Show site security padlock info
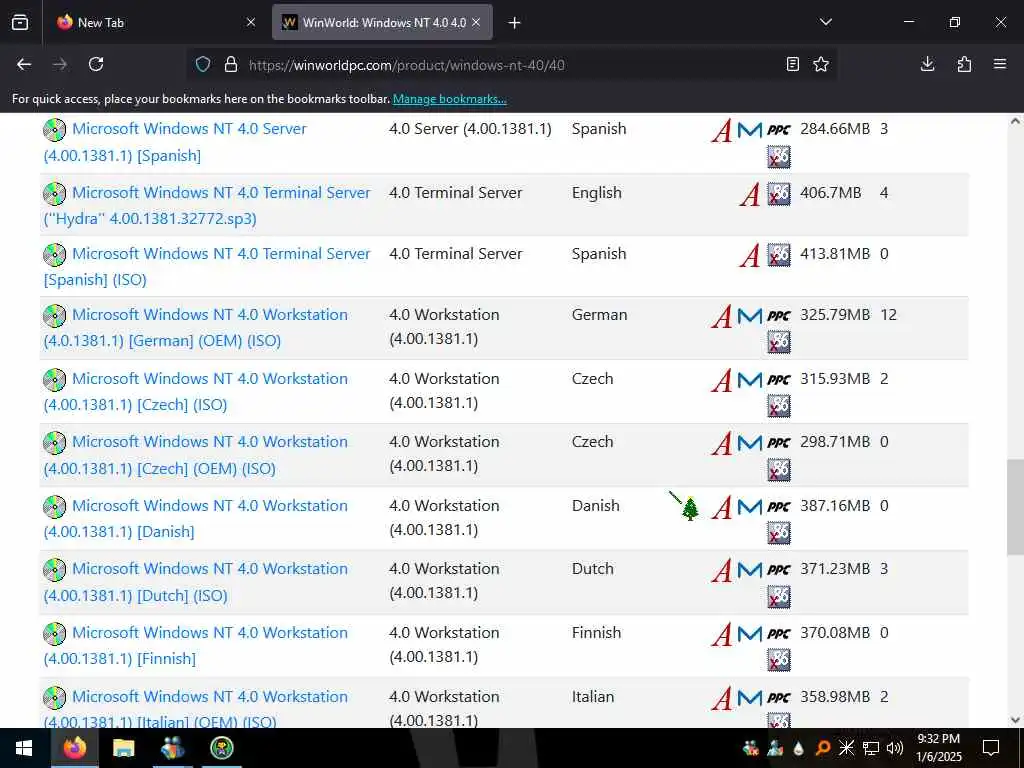 click(231, 65)
